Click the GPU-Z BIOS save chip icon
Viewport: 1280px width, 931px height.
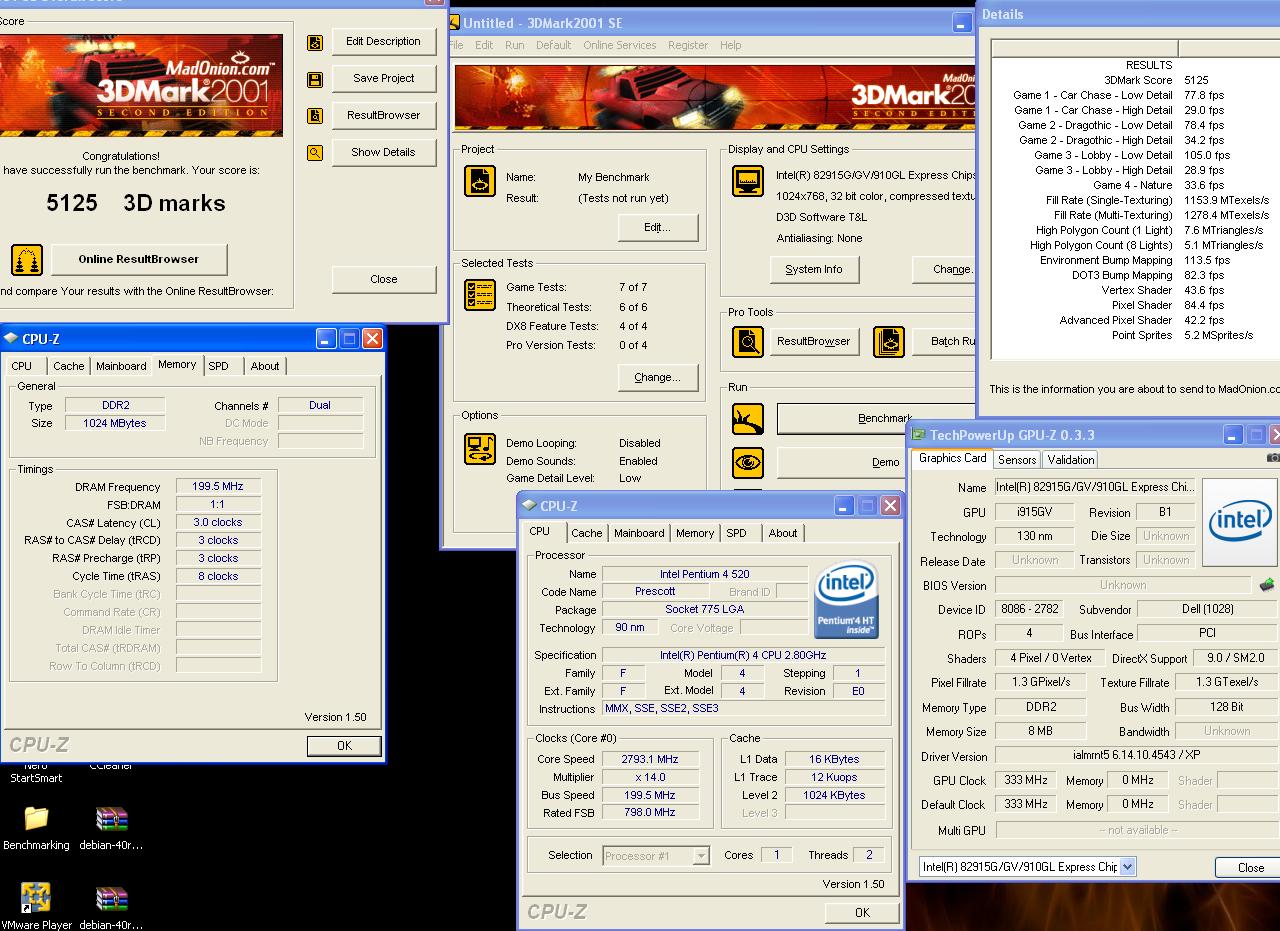1266,585
